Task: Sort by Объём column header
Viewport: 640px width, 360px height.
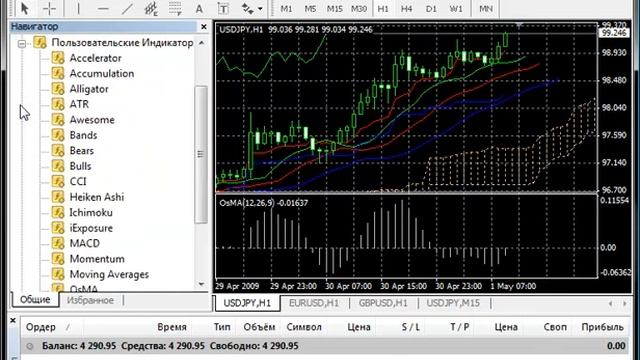Action: tap(259, 327)
